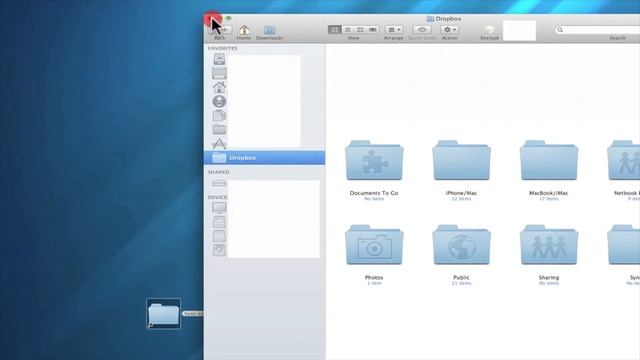
Task: Click the Quick Look eye button
Action: [x=422, y=29]
